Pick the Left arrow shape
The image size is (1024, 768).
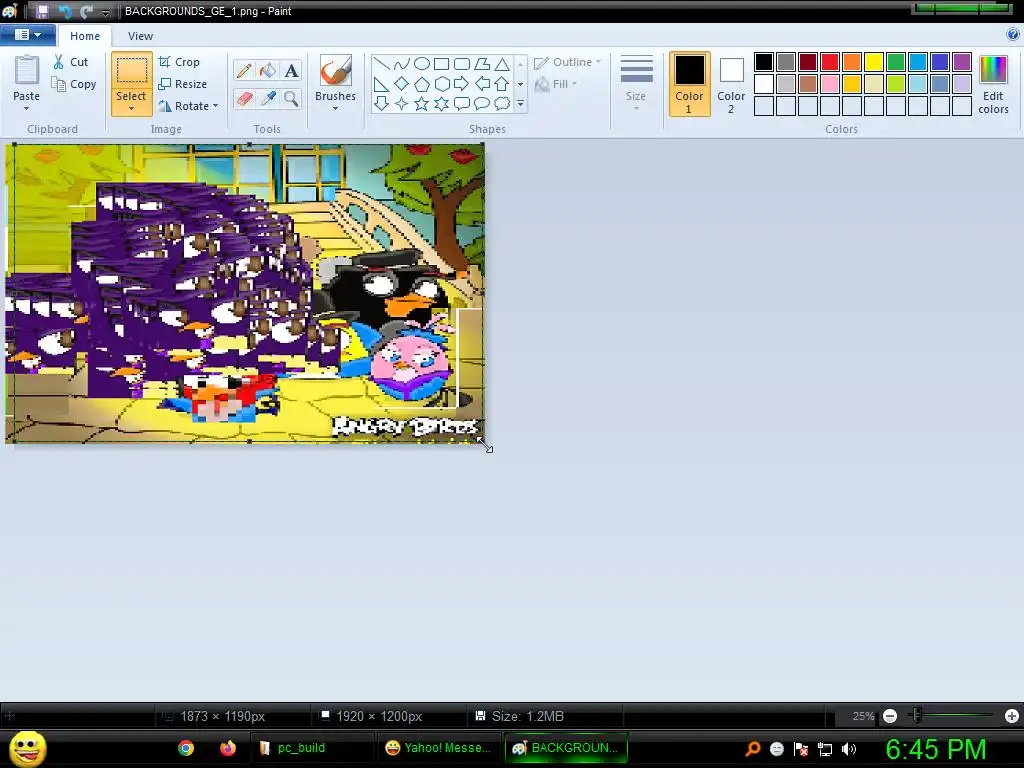tap(482, 84)
